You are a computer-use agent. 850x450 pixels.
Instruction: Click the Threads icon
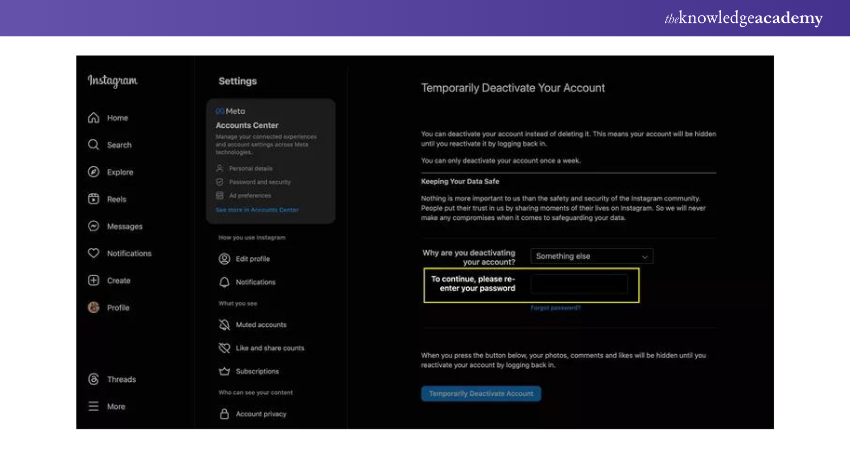point(94,379)
